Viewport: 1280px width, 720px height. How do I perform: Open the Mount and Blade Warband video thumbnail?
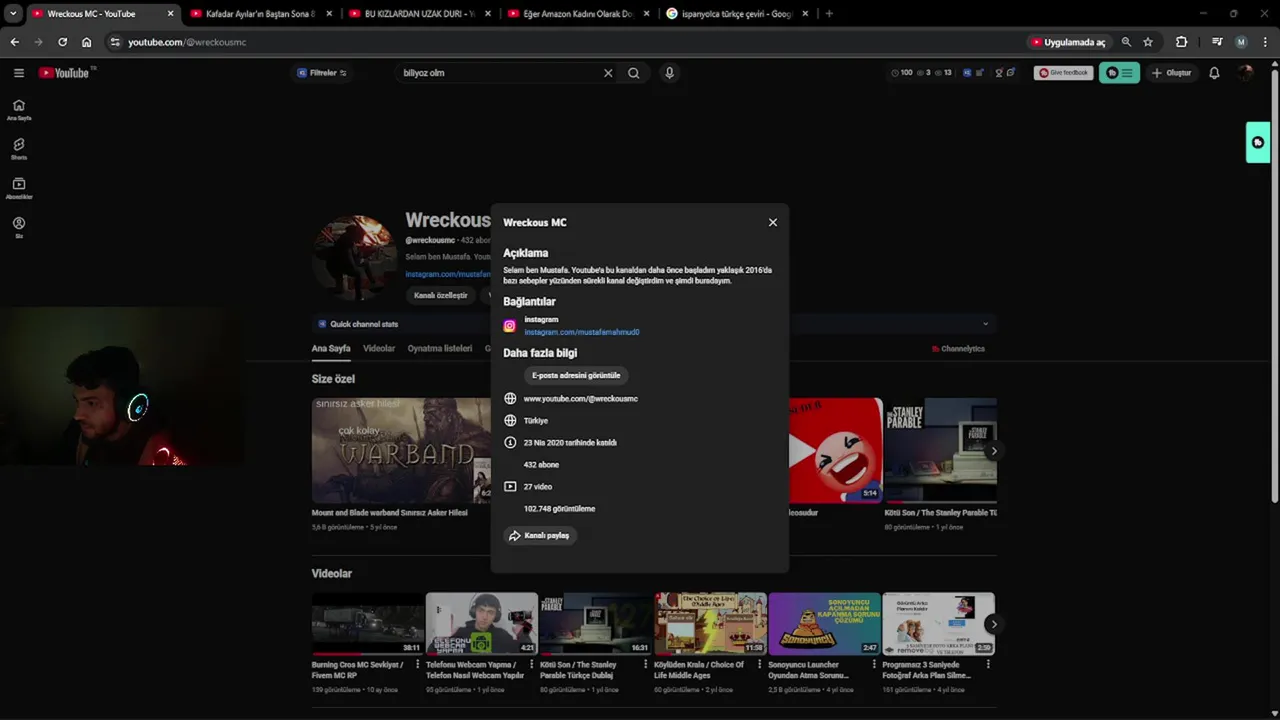coord(401,450)
